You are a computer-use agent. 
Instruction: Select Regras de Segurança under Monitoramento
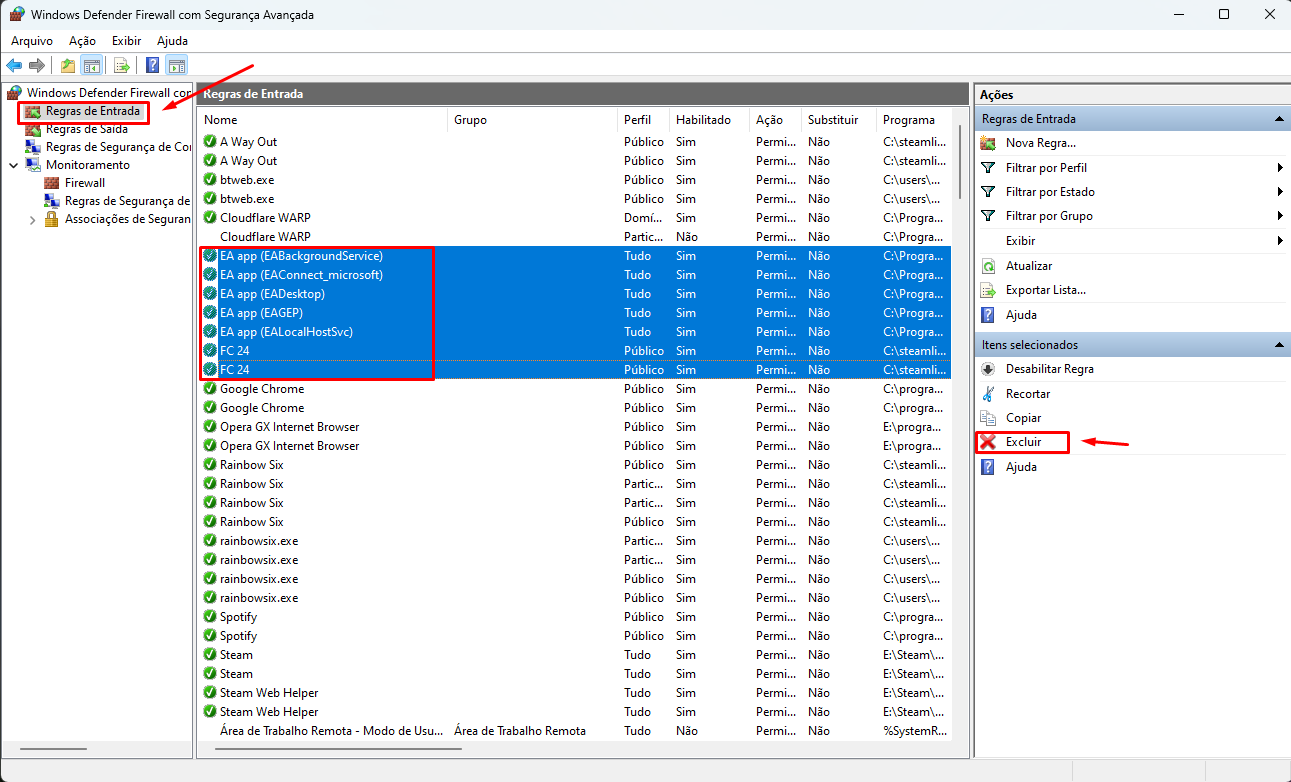pos(127,201)
